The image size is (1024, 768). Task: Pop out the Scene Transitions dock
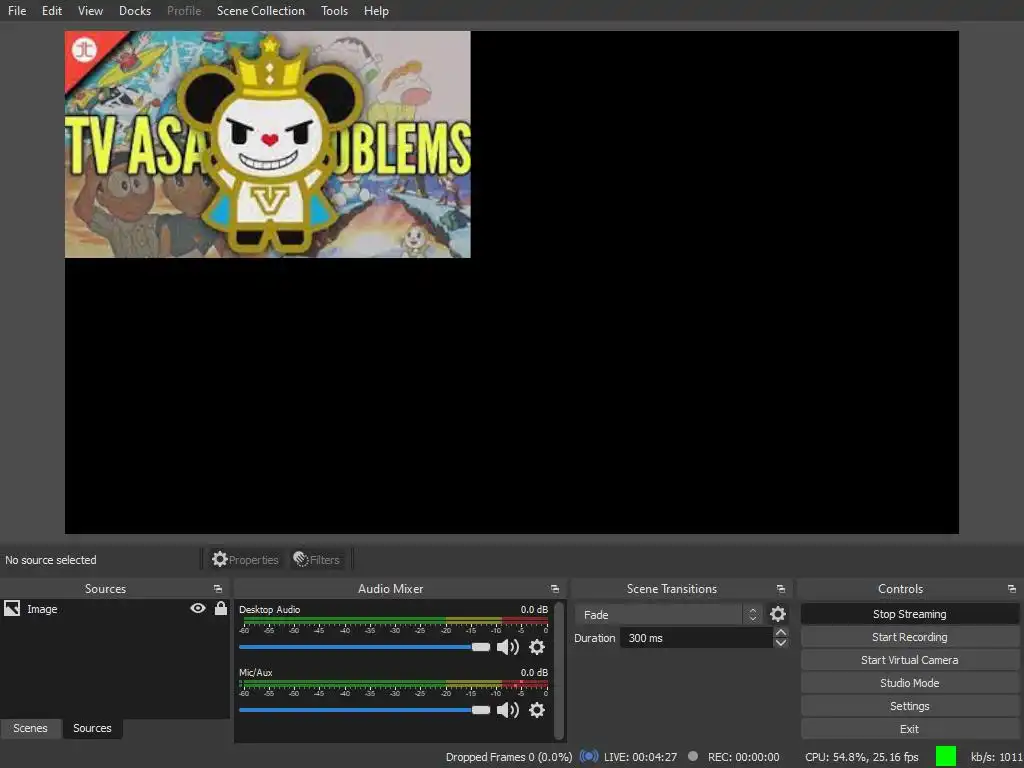tap(780, 589)
